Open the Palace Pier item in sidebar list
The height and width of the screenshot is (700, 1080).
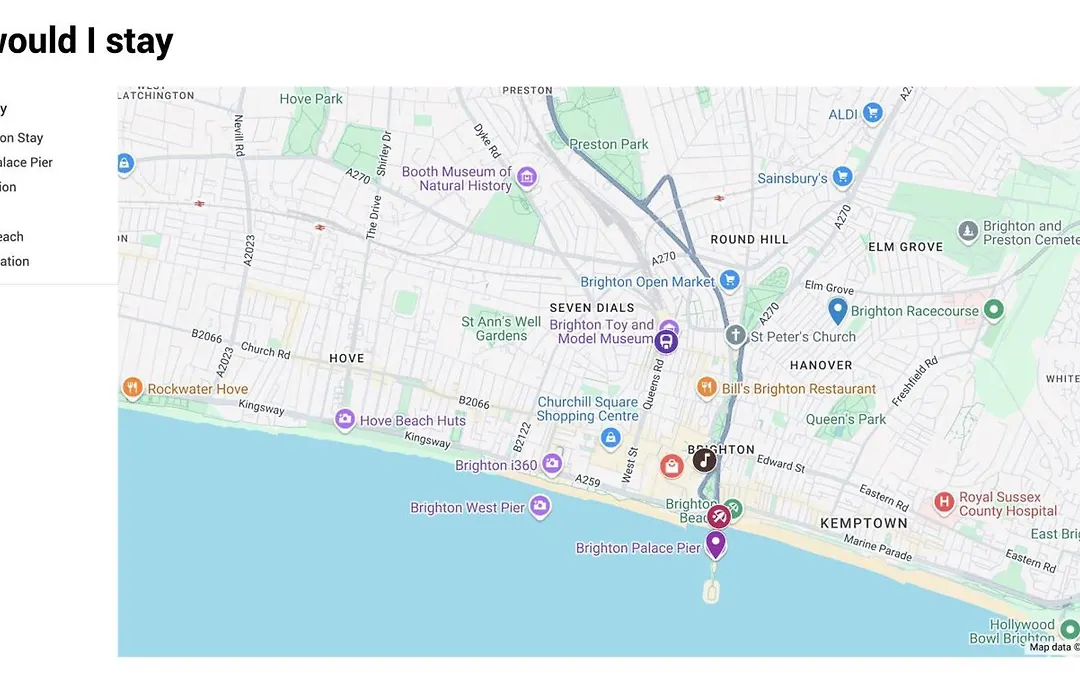pyautogui.click(x=26, y=163)
